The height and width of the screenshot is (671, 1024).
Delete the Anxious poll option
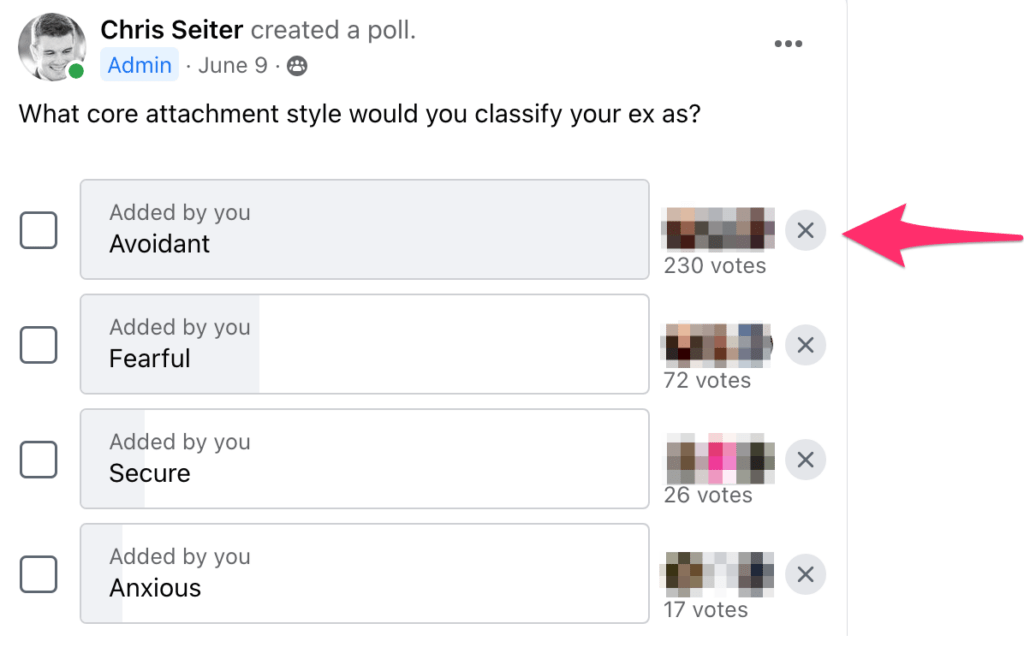805,575
